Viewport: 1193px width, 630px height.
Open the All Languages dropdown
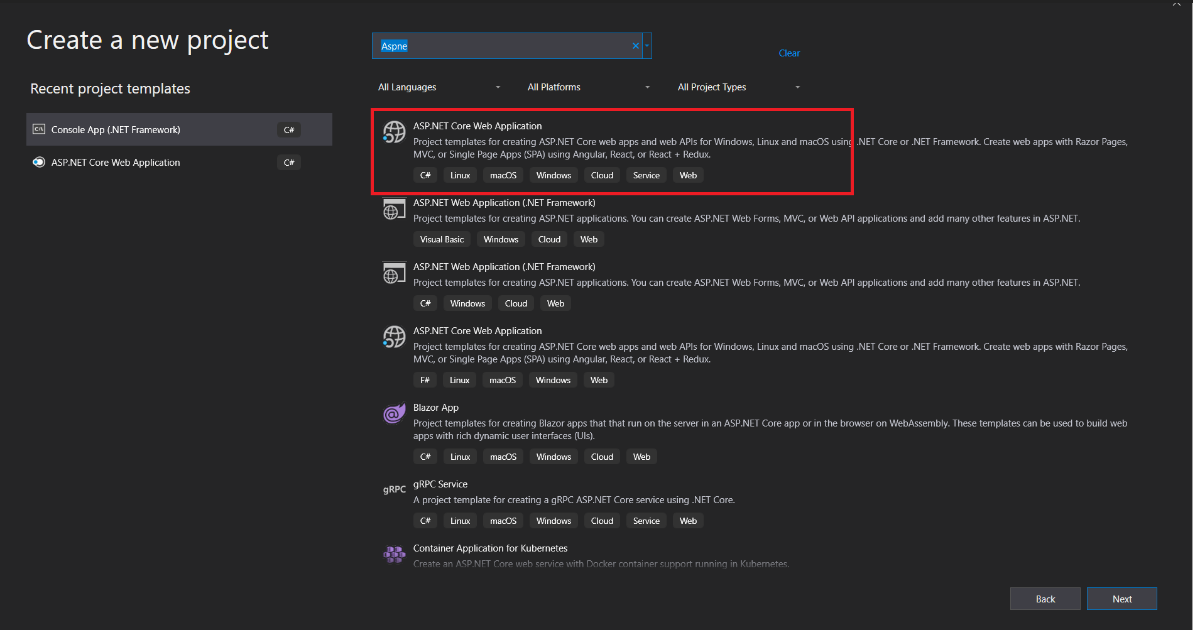pos(438,87)
